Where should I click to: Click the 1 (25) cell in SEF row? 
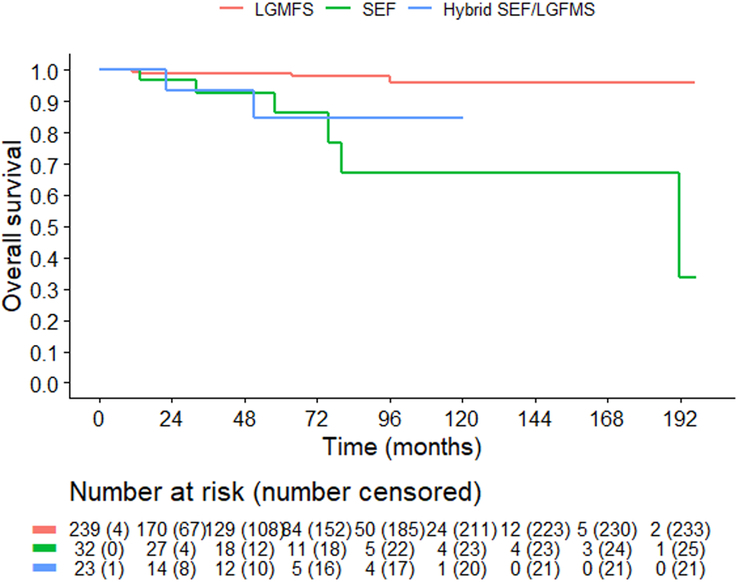click(x=680, y=549)
